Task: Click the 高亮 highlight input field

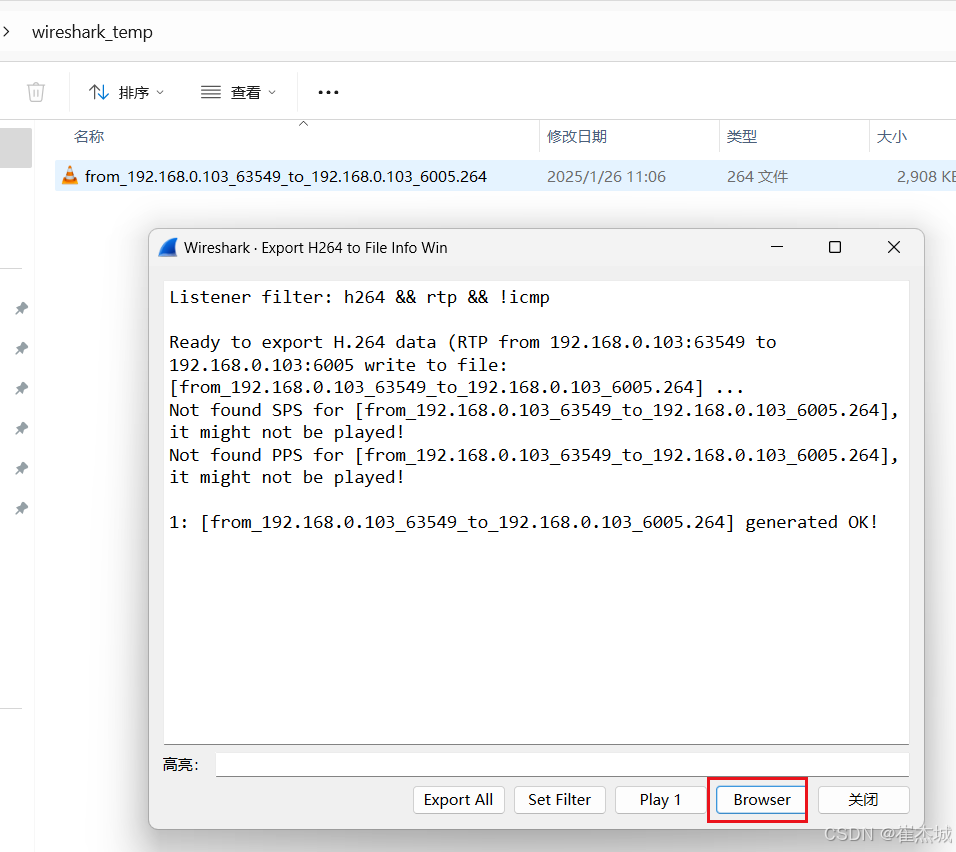Action: tap(562, 764)
